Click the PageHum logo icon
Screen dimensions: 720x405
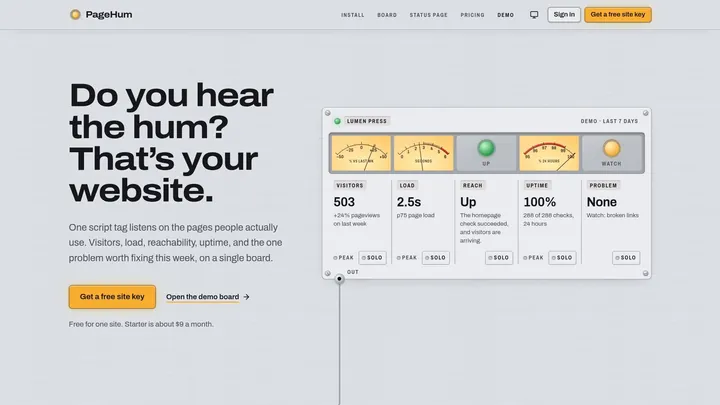[x=75, y=15]
